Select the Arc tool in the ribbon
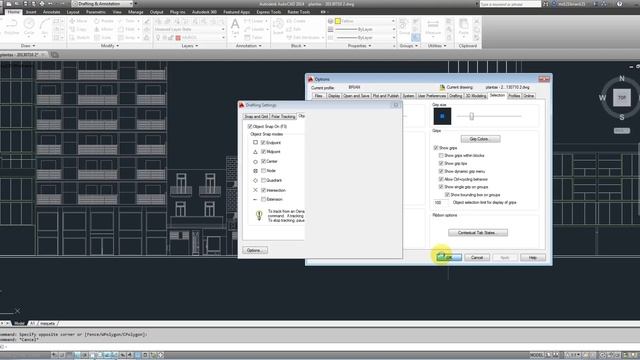This screenshot has height=360, width=640. tap(44, 27)
